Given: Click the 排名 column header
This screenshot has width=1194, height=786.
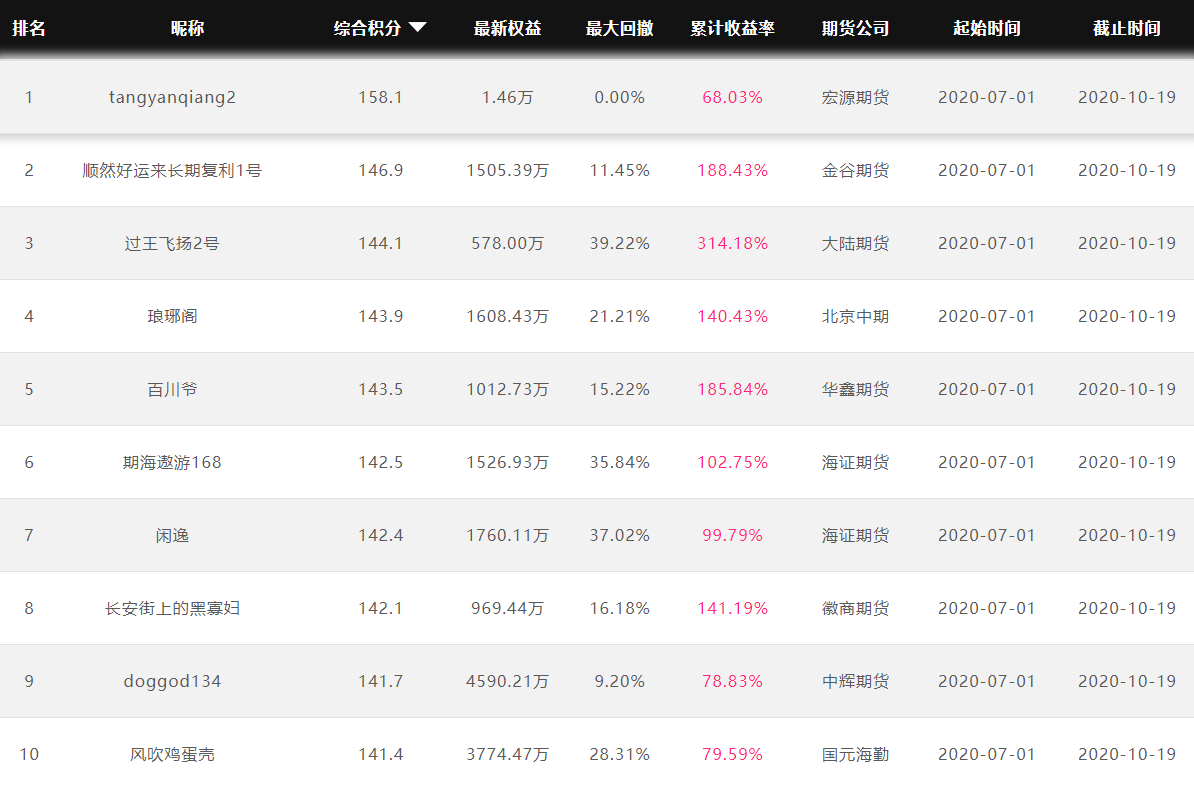Looking at the screenshot, I should tap(29, 28).
